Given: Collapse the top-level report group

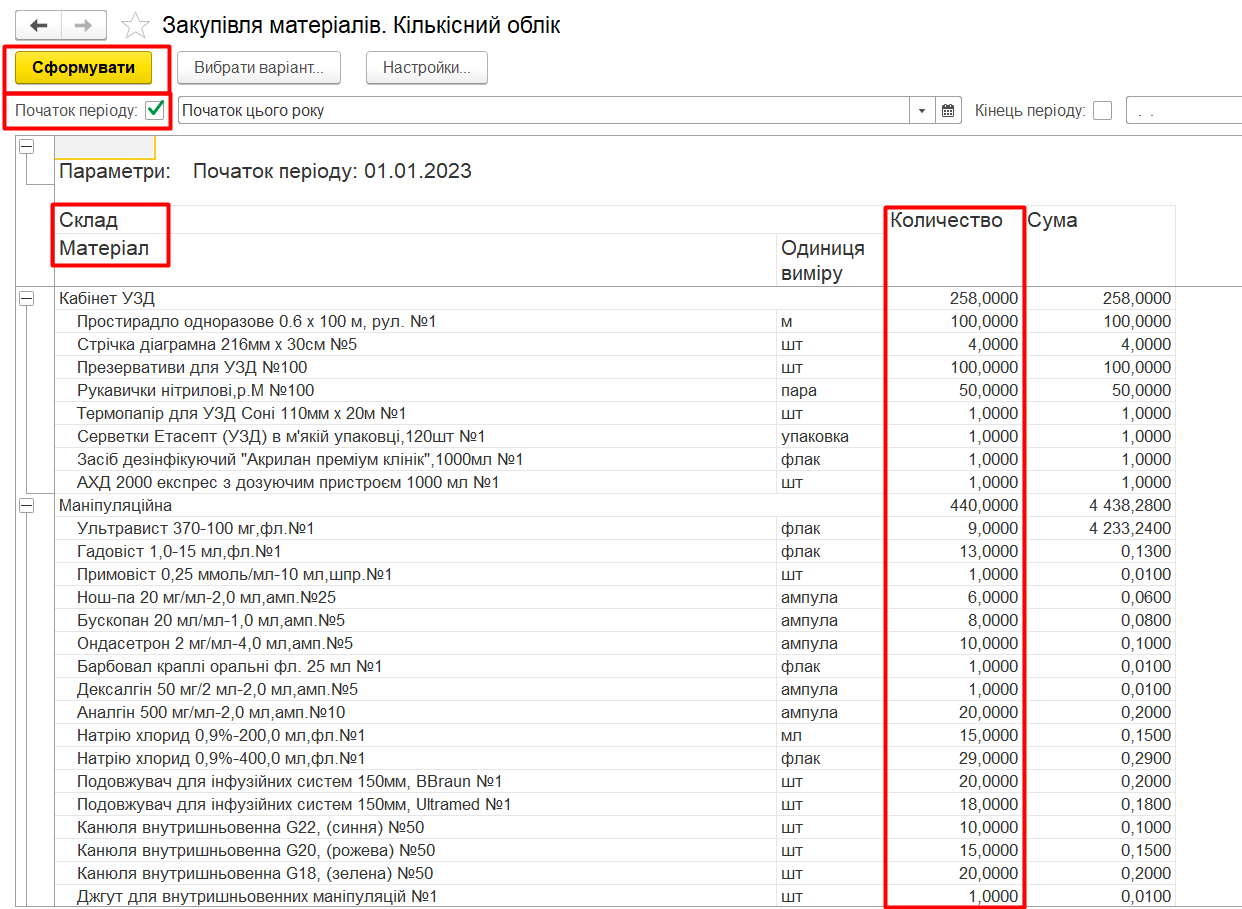Looking at the screenshot, I should click(x=26, y=147).
